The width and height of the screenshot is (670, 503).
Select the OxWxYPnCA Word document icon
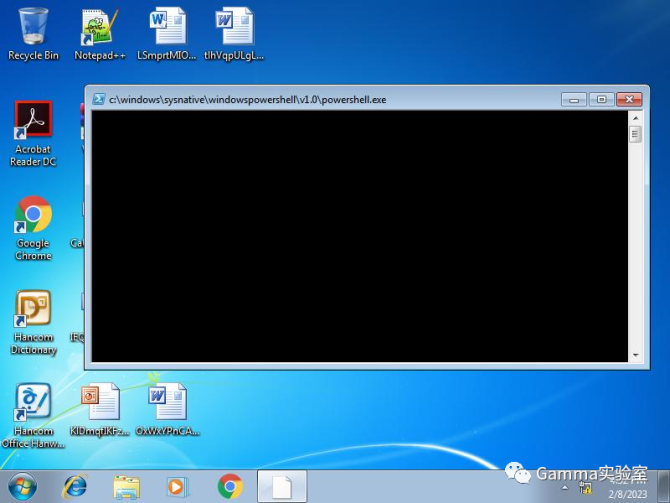(168, 409)
